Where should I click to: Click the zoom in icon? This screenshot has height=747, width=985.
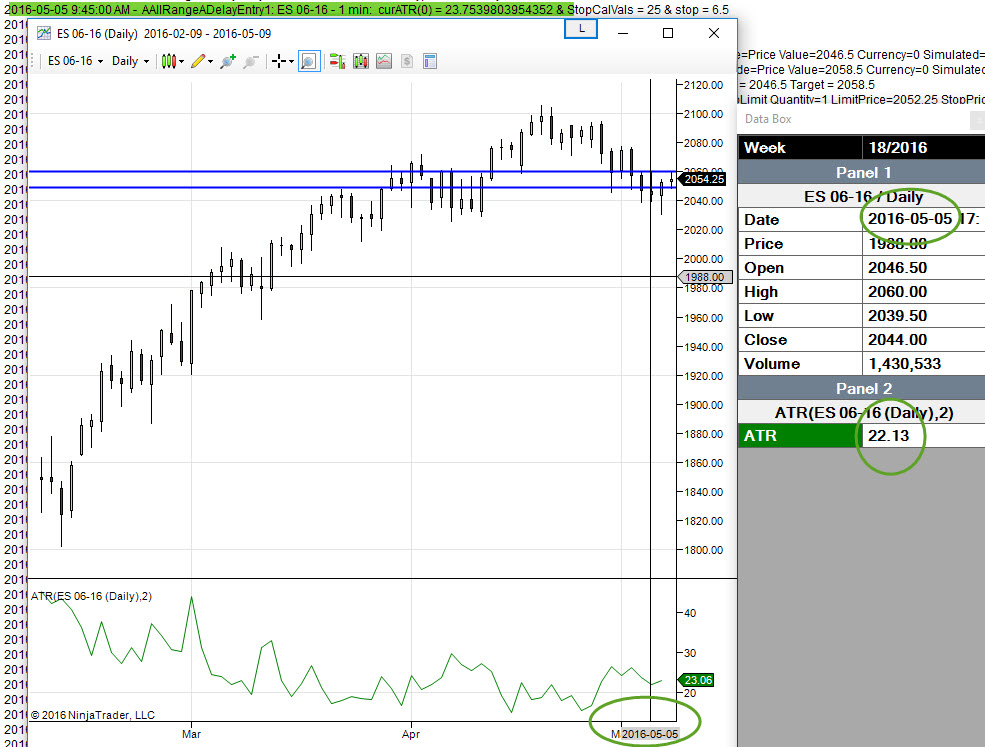tap(227, 61)
